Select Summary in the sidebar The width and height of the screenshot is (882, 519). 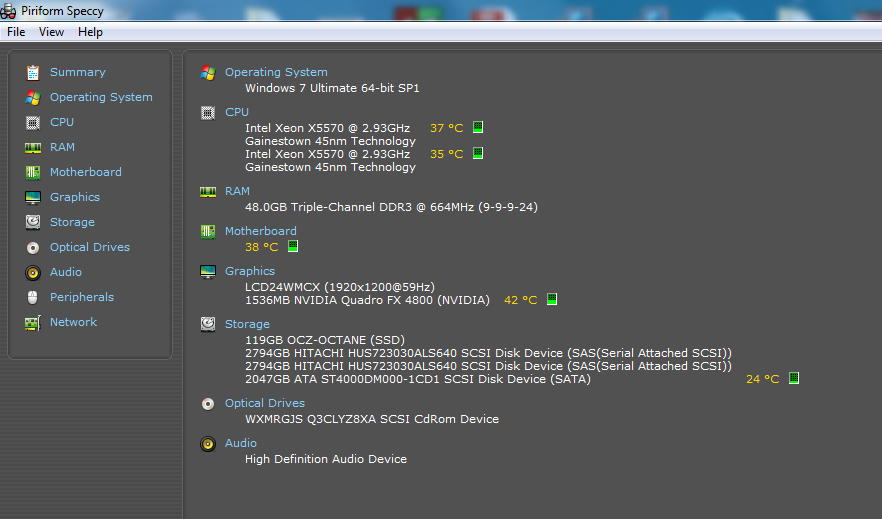tap(78, 72)
